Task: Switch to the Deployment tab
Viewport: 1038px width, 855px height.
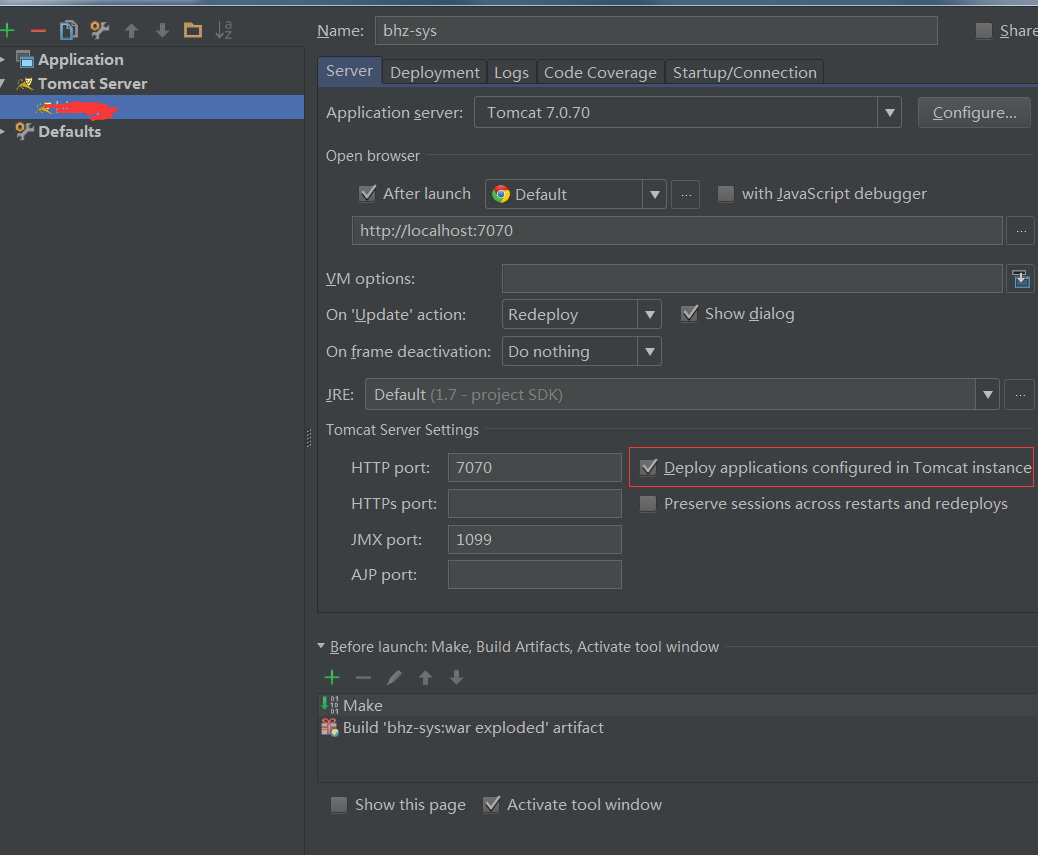Action: pyautogui.click(x=434, y=72)
